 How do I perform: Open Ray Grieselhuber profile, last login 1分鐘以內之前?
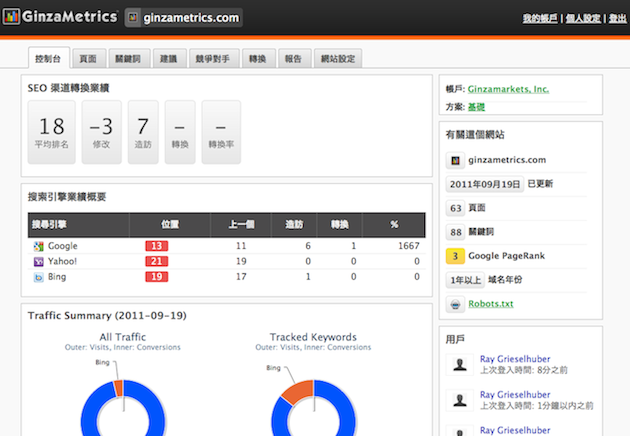515,395
